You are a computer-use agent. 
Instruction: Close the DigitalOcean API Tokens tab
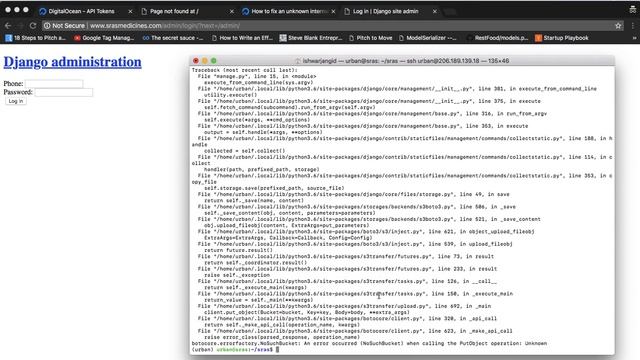130,11
